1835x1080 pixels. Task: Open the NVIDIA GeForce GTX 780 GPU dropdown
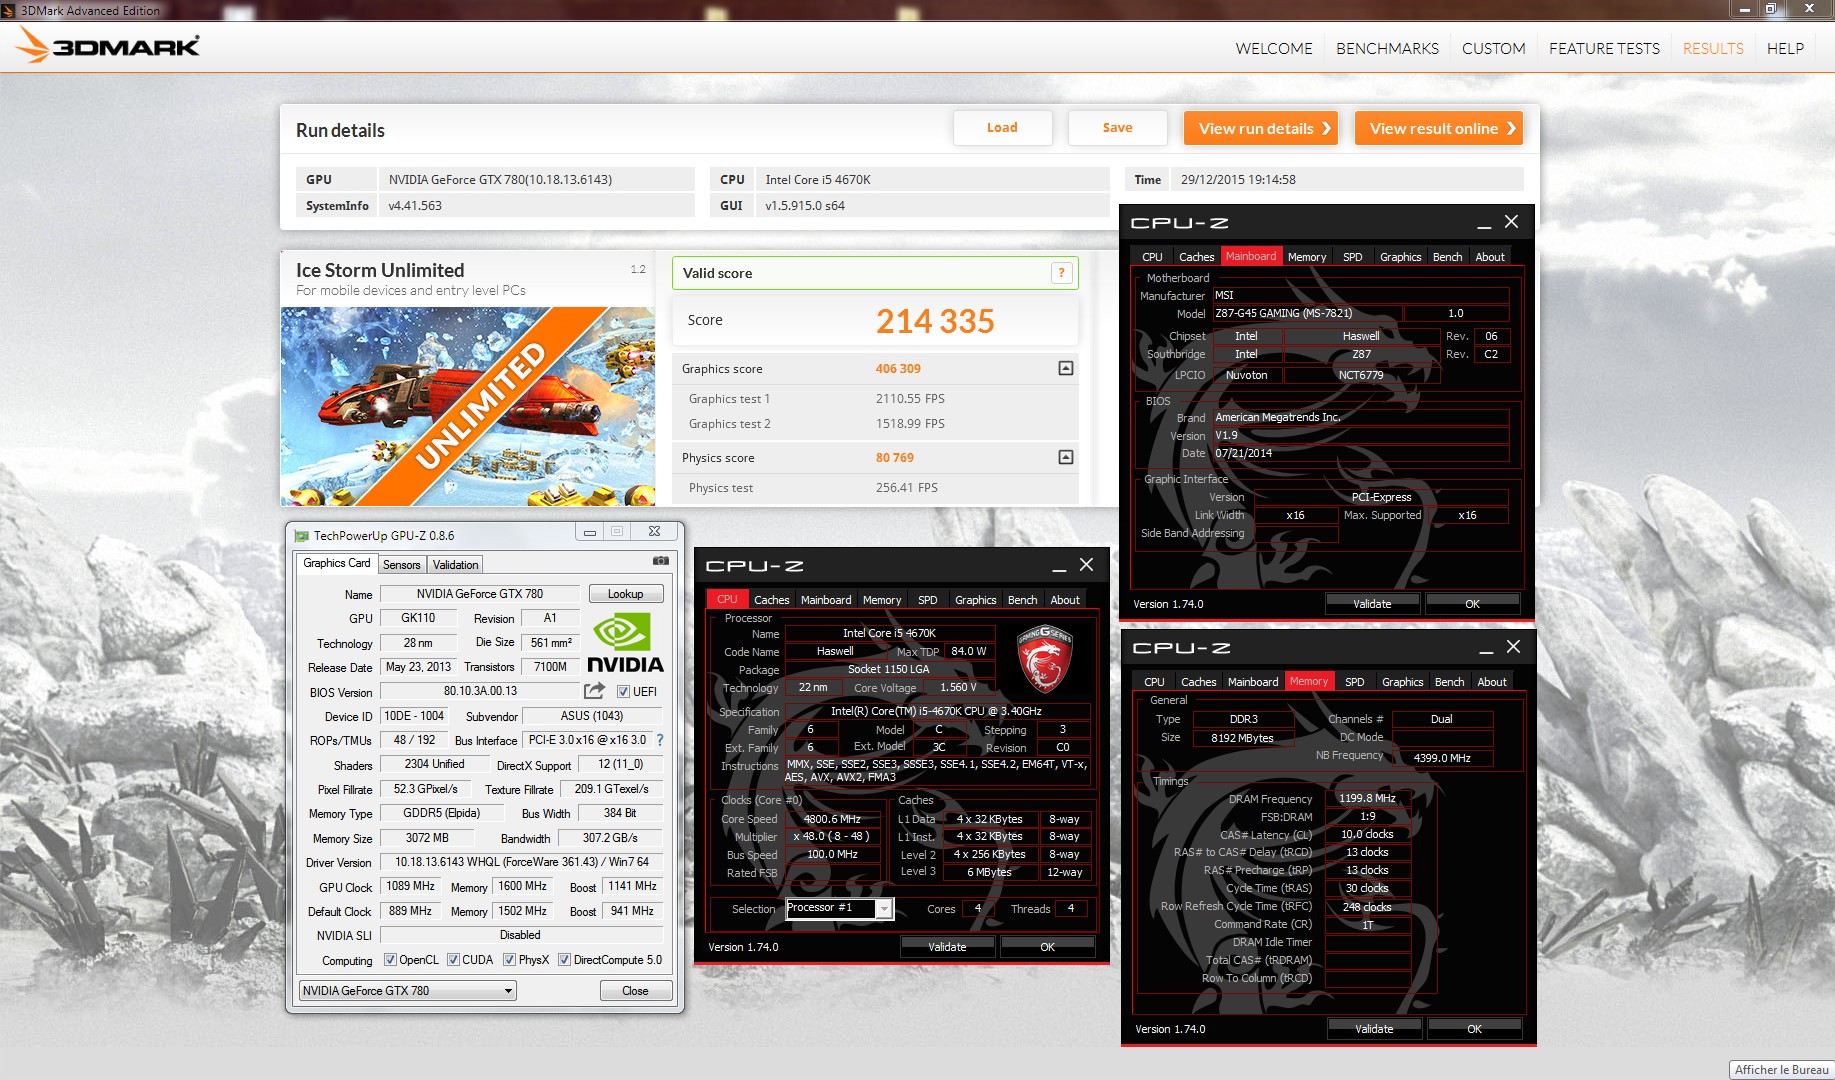click(x=408, y=991)
